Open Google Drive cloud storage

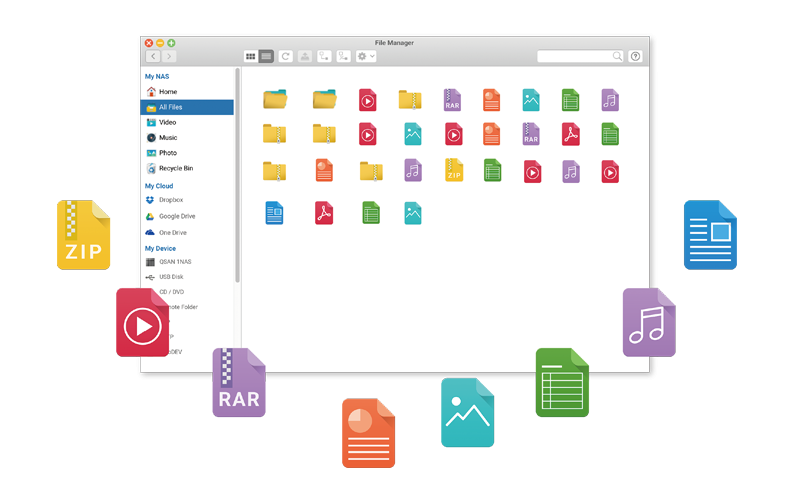pos(176,216)
